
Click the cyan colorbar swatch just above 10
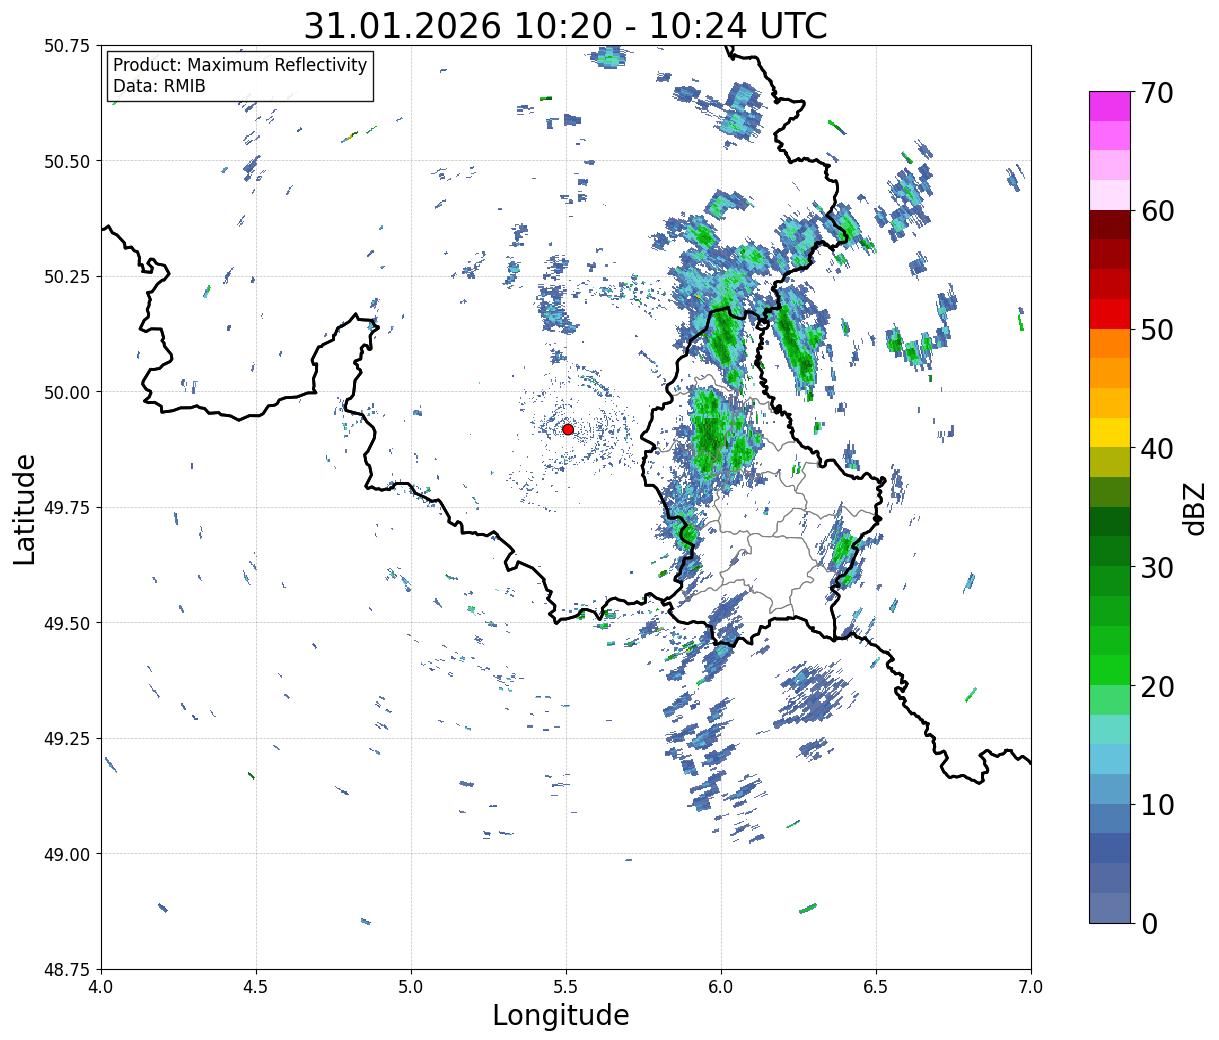(x=1110, y=759)
